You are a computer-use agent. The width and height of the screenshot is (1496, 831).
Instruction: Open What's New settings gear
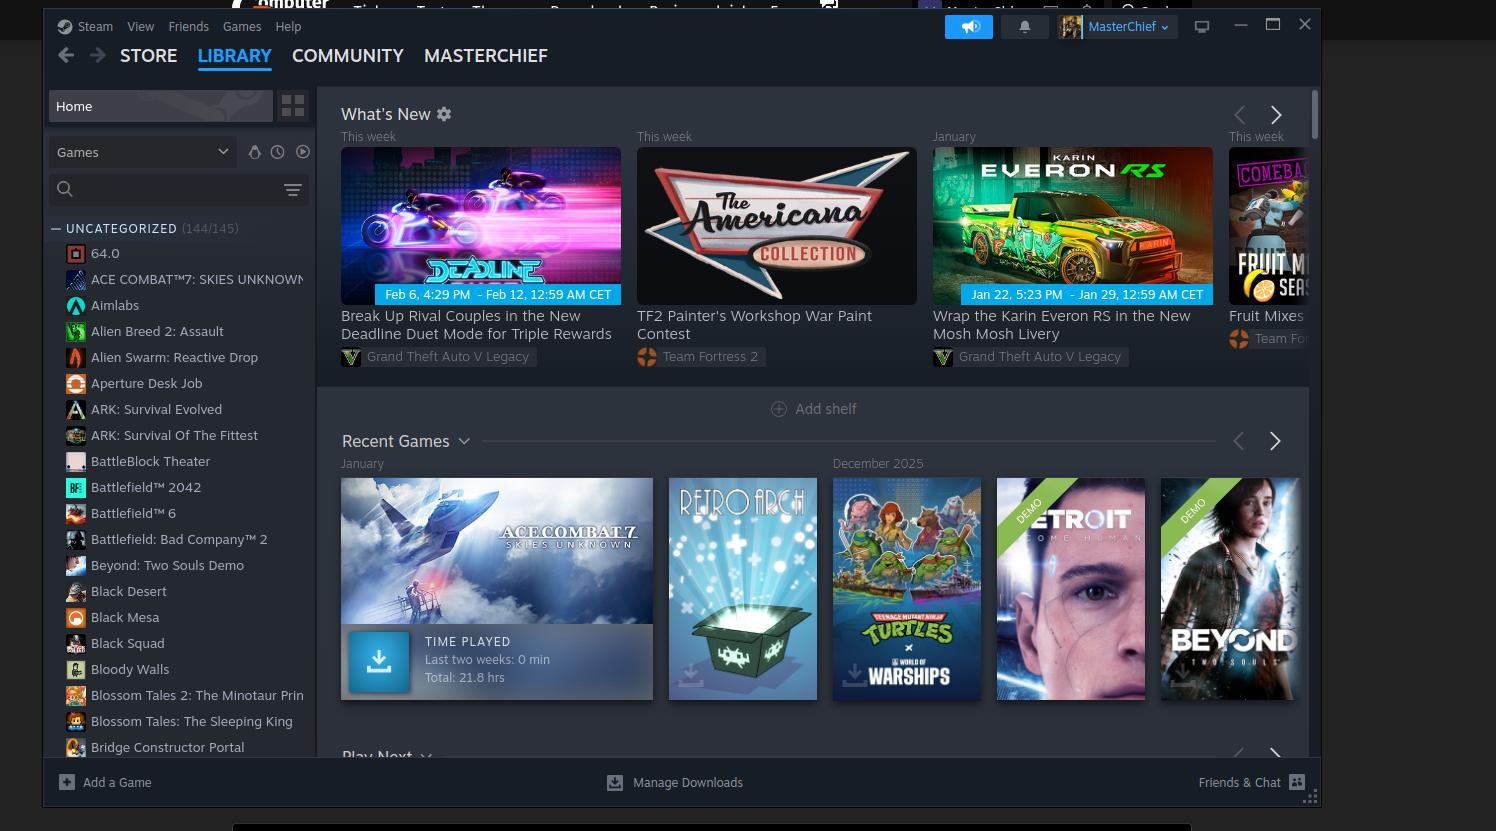(444, 114)
